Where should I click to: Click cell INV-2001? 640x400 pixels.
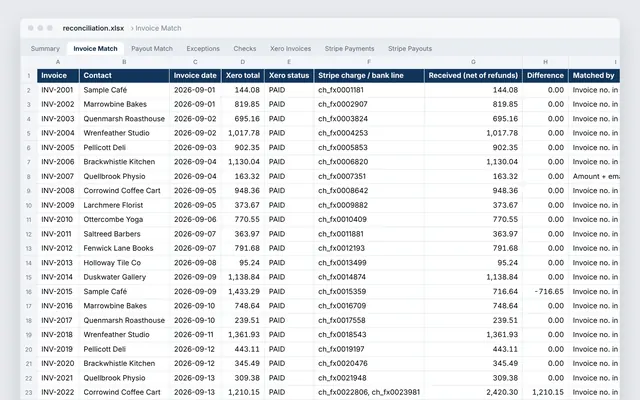coord(58,90)
